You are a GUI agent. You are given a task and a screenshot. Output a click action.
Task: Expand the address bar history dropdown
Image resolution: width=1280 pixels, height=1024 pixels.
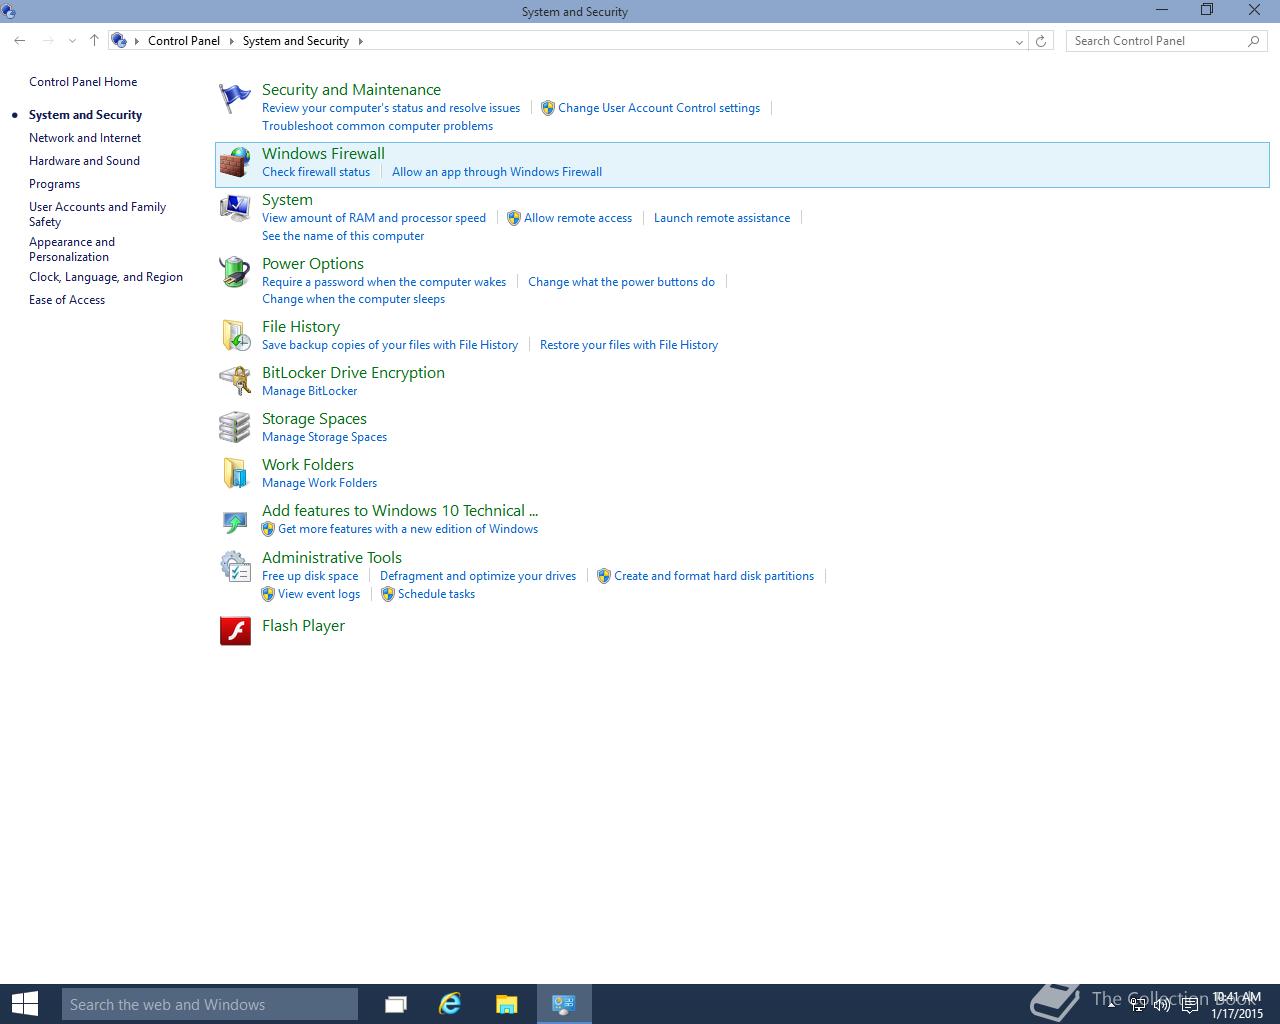[x=1019, y=41]
